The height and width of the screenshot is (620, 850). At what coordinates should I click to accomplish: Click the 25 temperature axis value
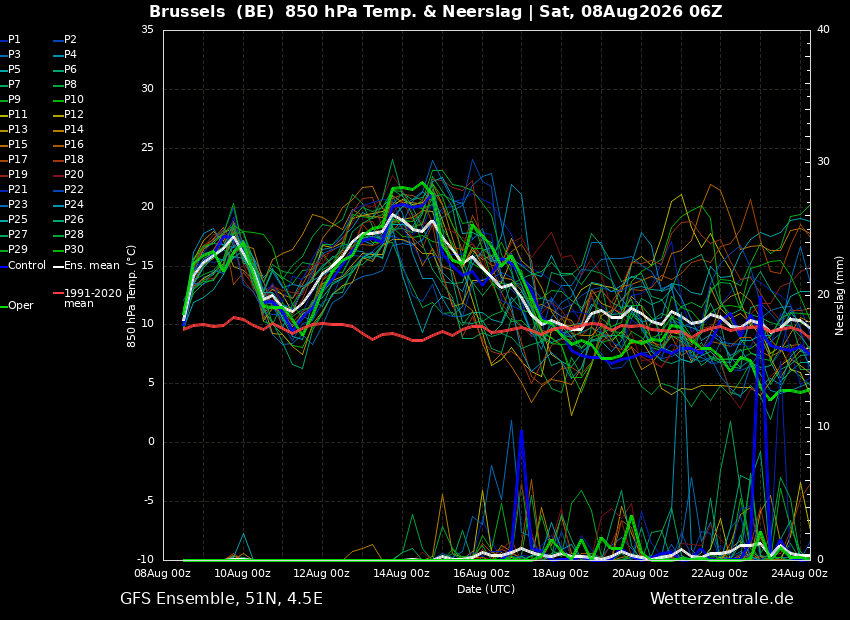pos(147,148)
